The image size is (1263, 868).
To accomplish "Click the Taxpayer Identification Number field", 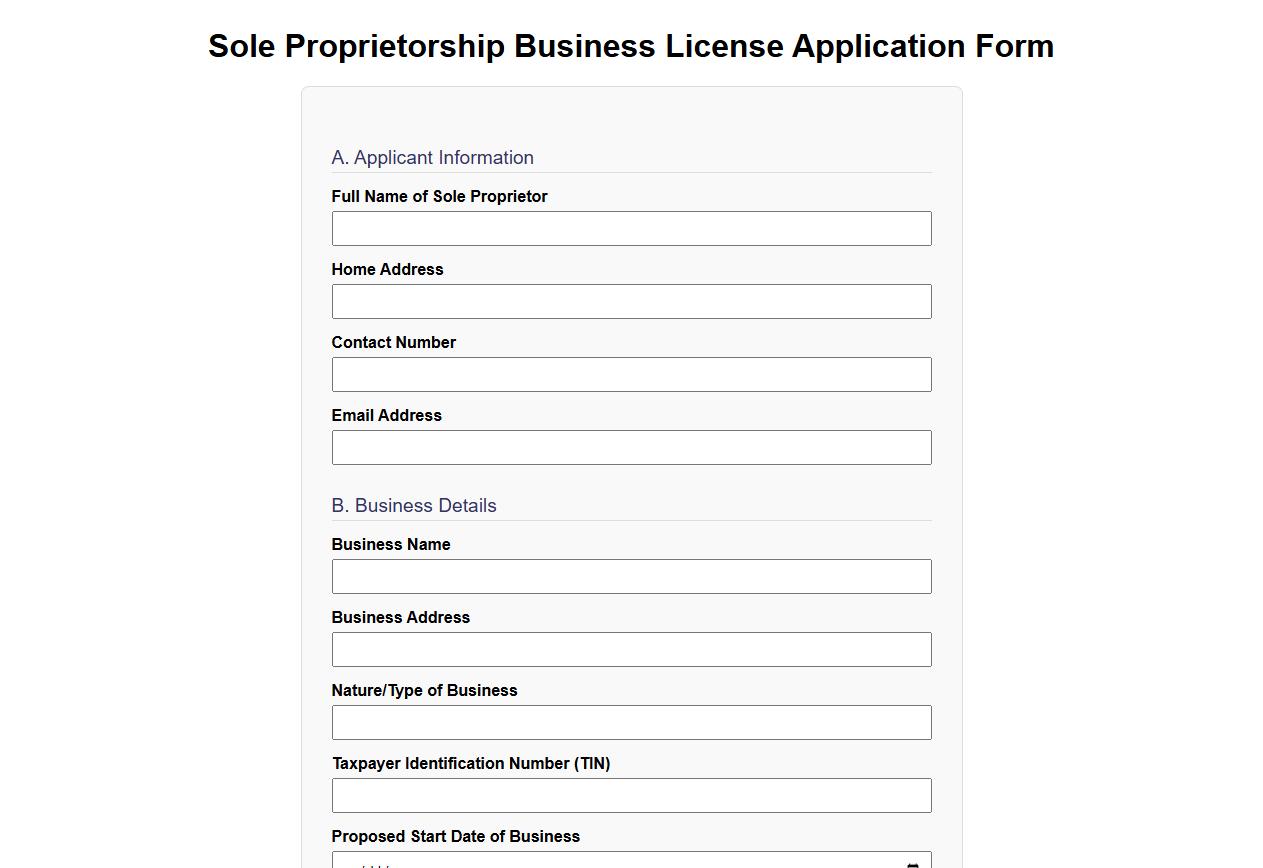I will click(x=631, y=795).
